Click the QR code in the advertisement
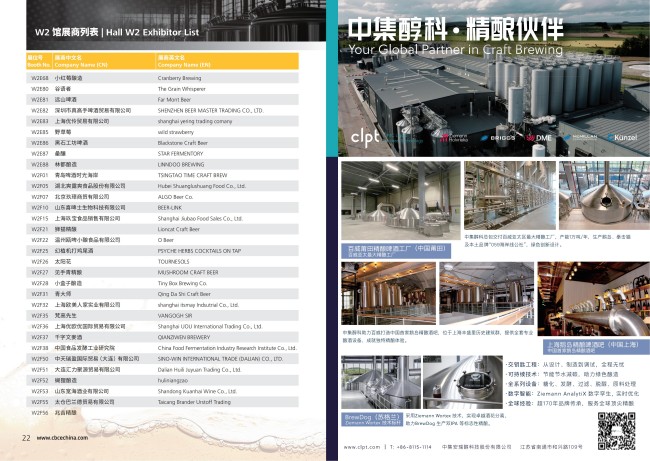Viewport: 650px width, 461px height. [x=616, y=431]
